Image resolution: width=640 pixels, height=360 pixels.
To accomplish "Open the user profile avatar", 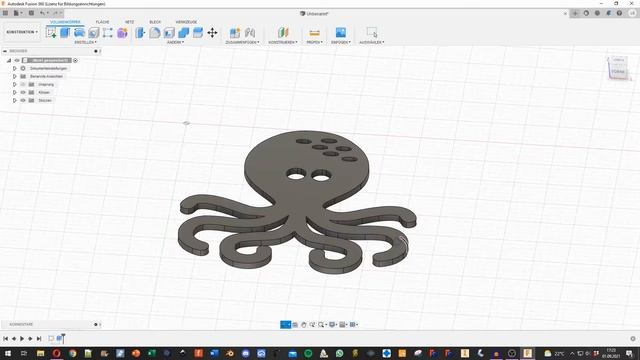I will [632, 13].
